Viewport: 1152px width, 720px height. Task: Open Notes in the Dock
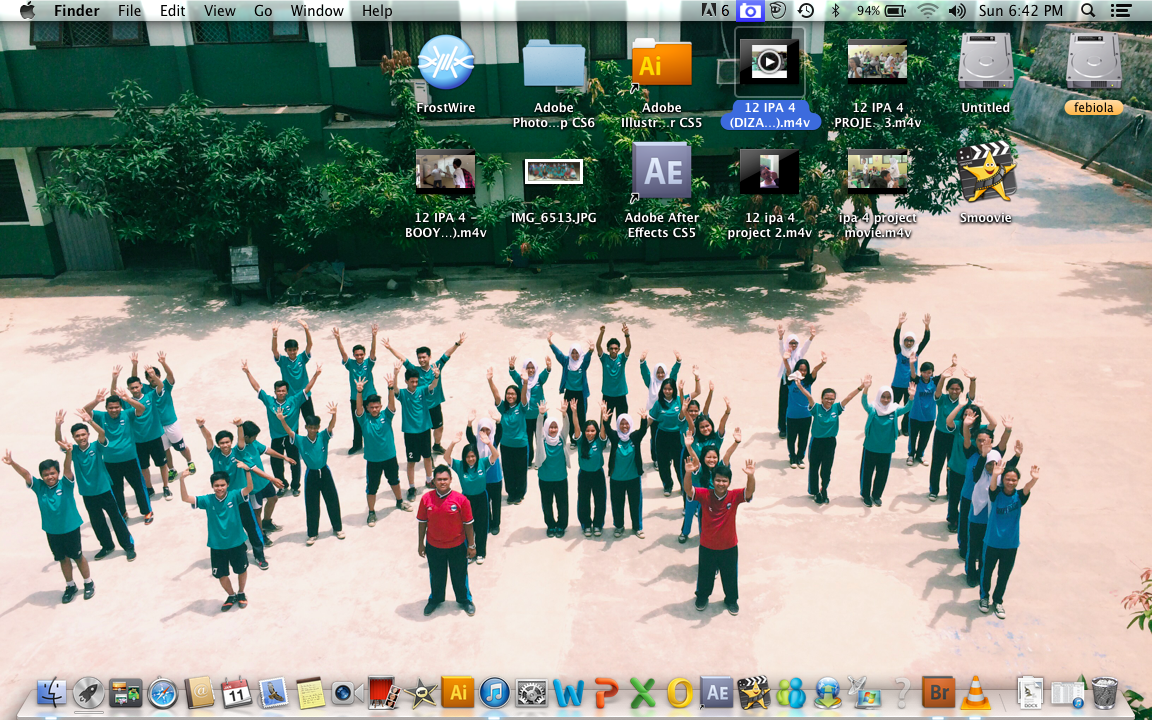310,693
